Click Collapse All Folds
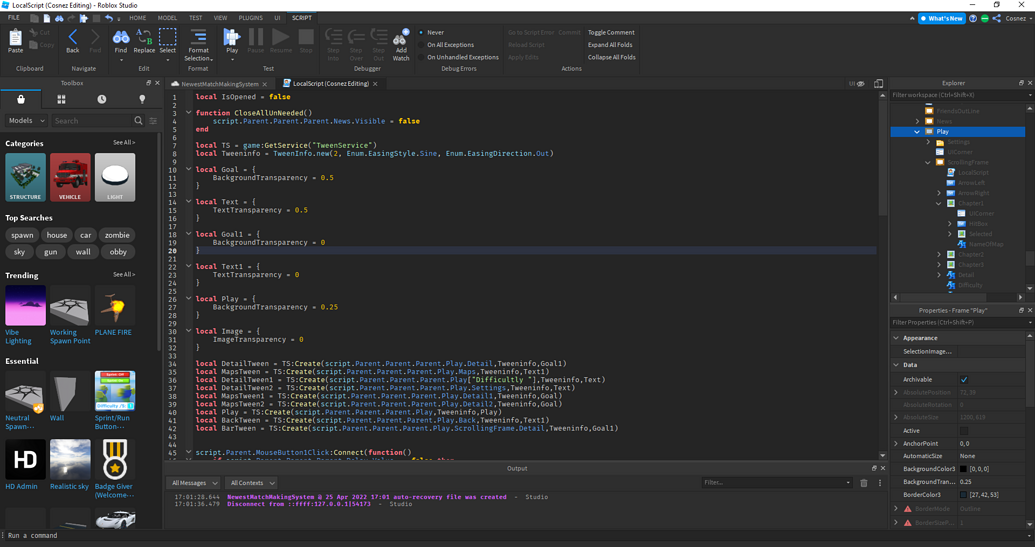Image resolution: width=1035 pixels, height=547 pixels. point(611,57)
